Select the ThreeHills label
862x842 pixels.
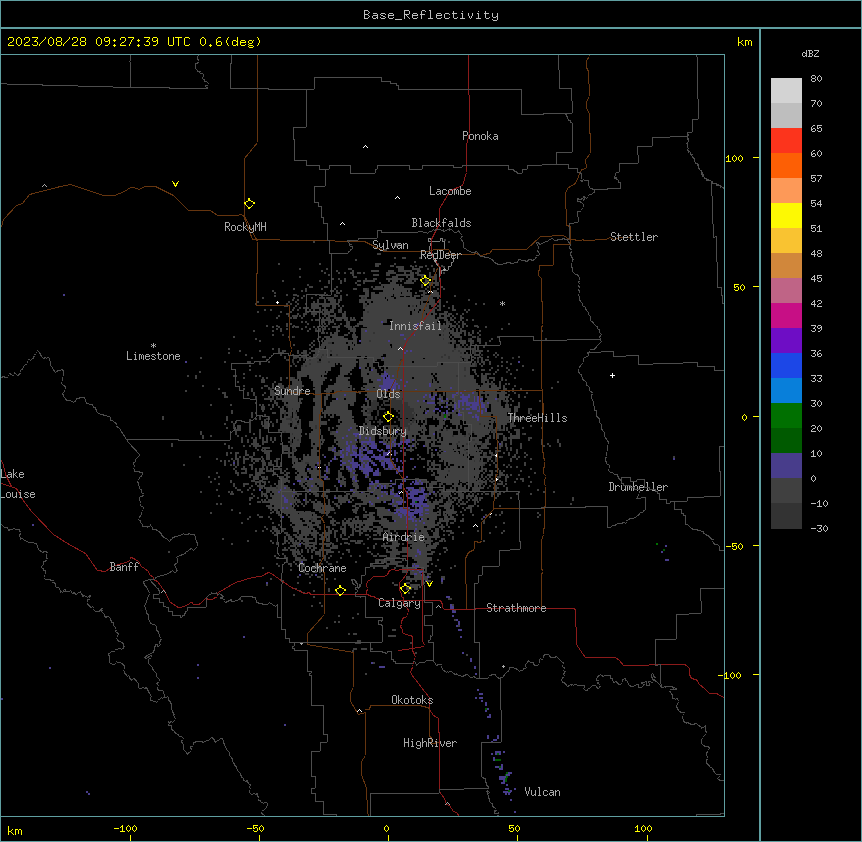pos(537,418)
